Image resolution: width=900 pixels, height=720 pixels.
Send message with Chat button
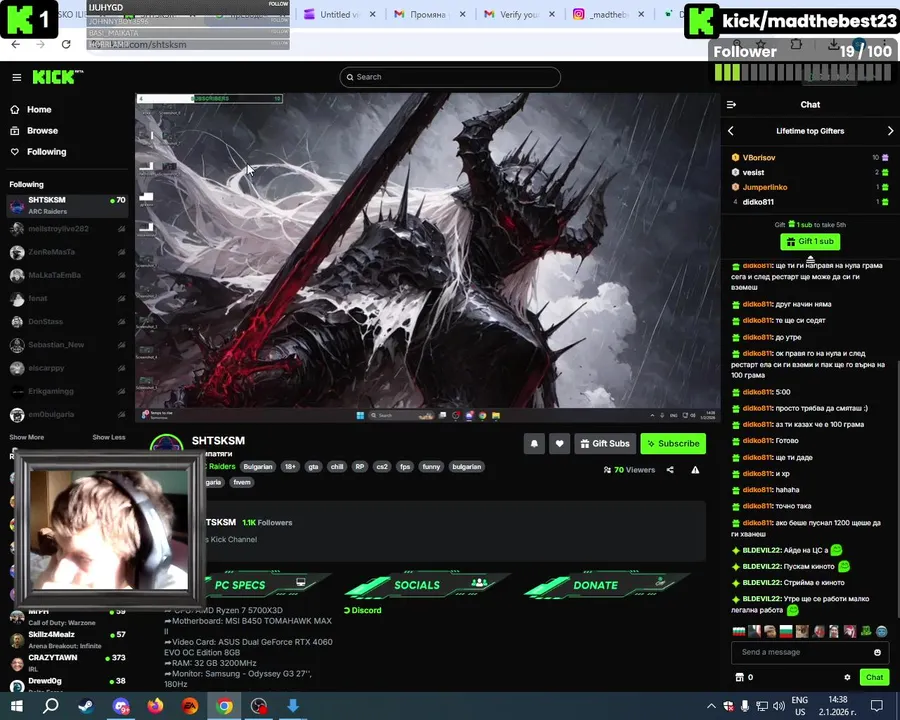874,678
